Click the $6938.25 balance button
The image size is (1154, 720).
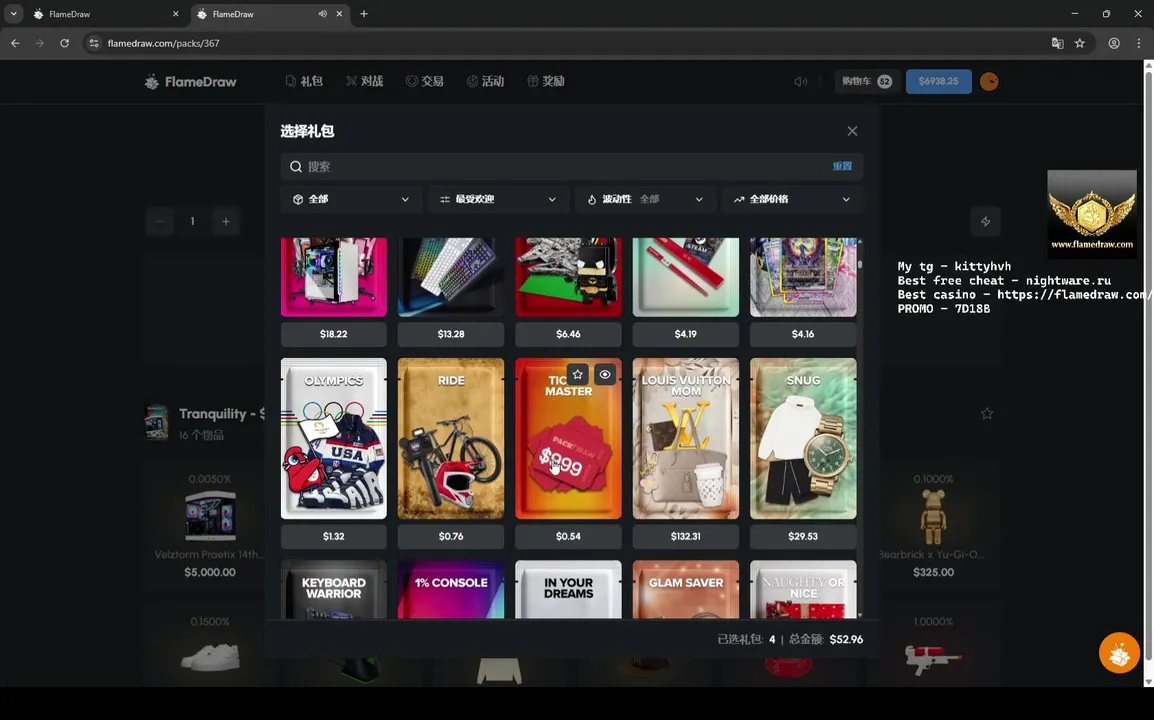click(938, 81)
